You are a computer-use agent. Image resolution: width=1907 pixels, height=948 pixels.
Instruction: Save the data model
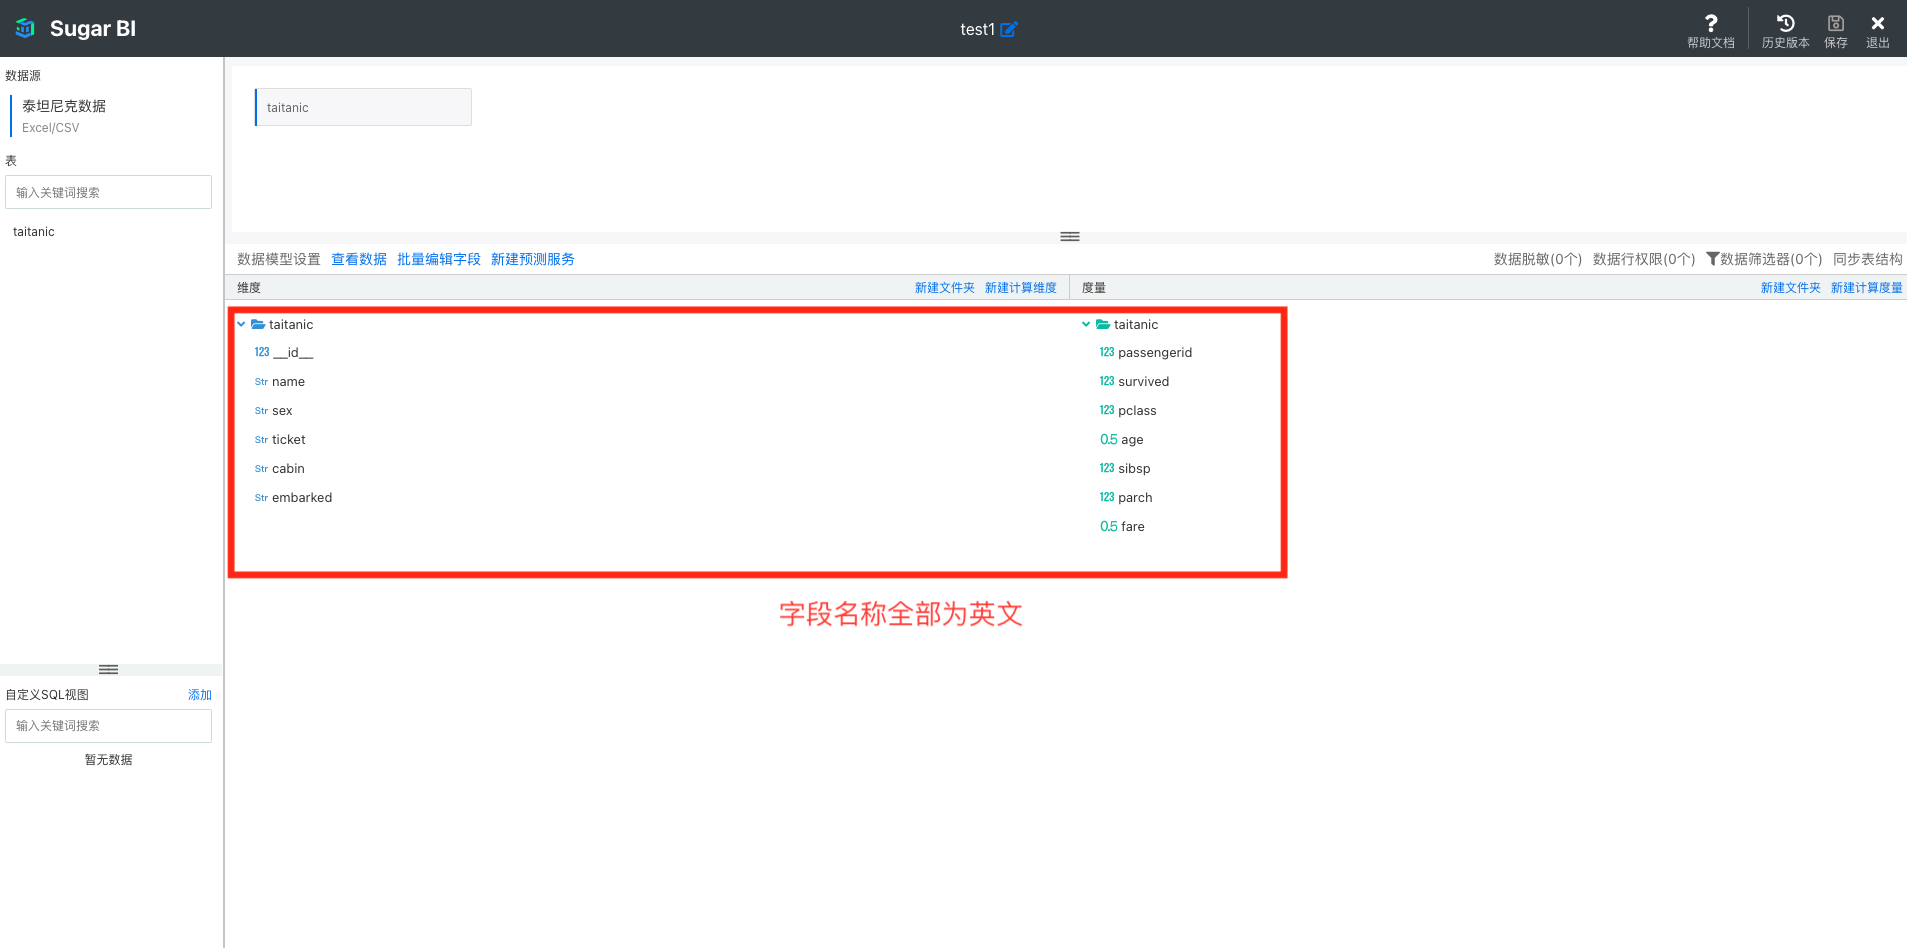pos(1836,22)
